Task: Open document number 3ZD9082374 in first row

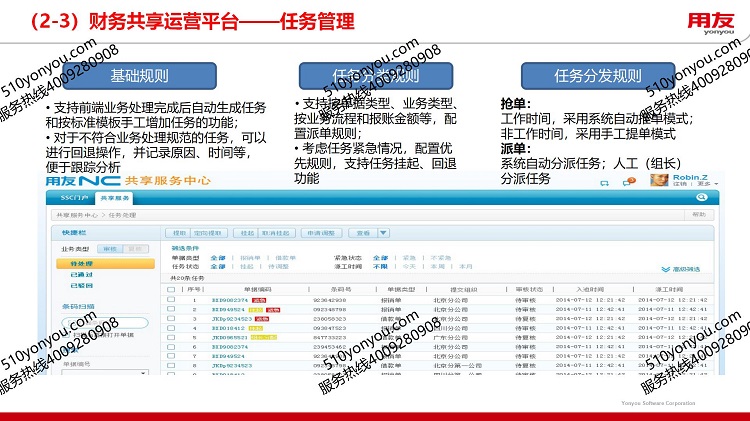Action: 228,299
